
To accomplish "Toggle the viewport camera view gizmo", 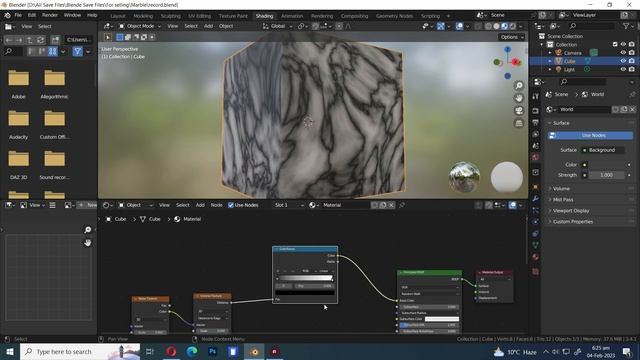I will 519,111.
